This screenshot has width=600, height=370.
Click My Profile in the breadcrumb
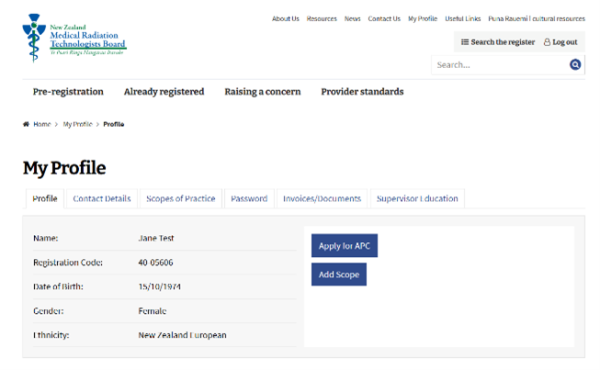[x=78, y=124]
